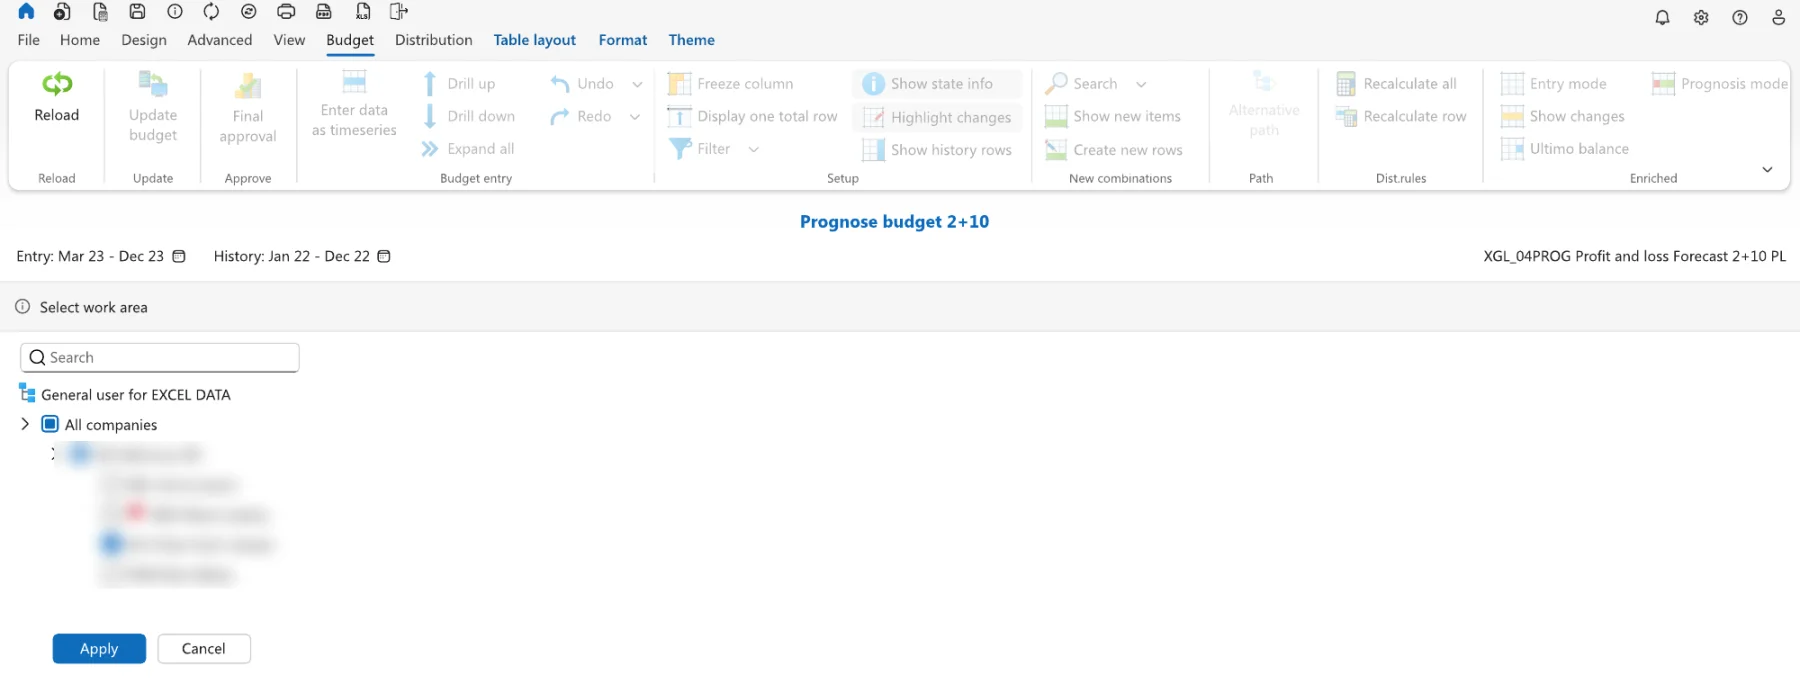Click Display one total row
Screen dimensions: 1800x693
point(753,116)
